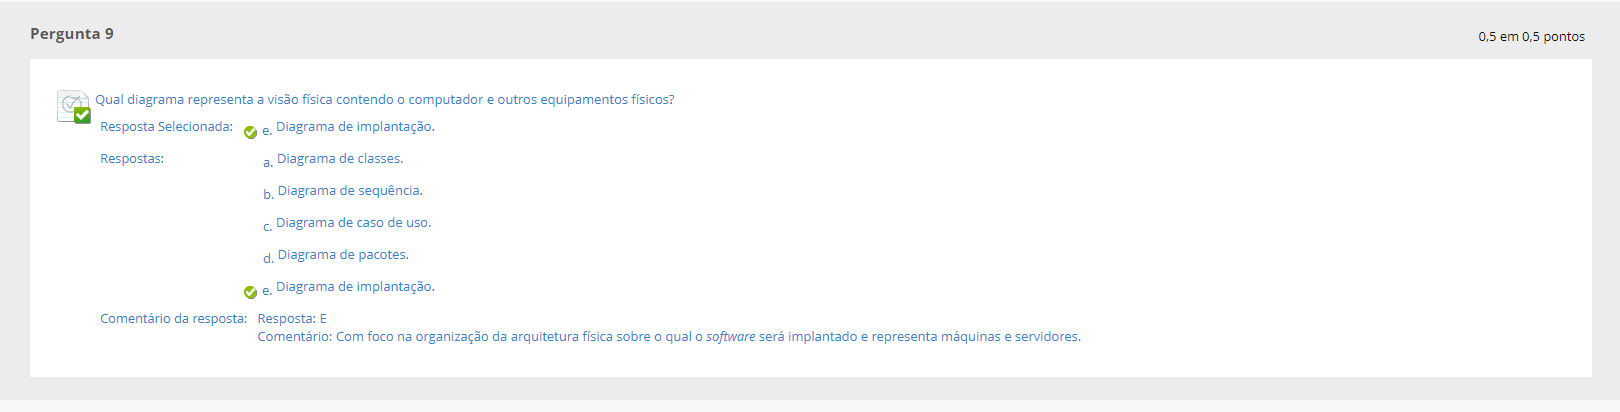Select option d, Diagrama de pacotes
Viewport: 1620px width, 412px height.
tap(343, 255)
